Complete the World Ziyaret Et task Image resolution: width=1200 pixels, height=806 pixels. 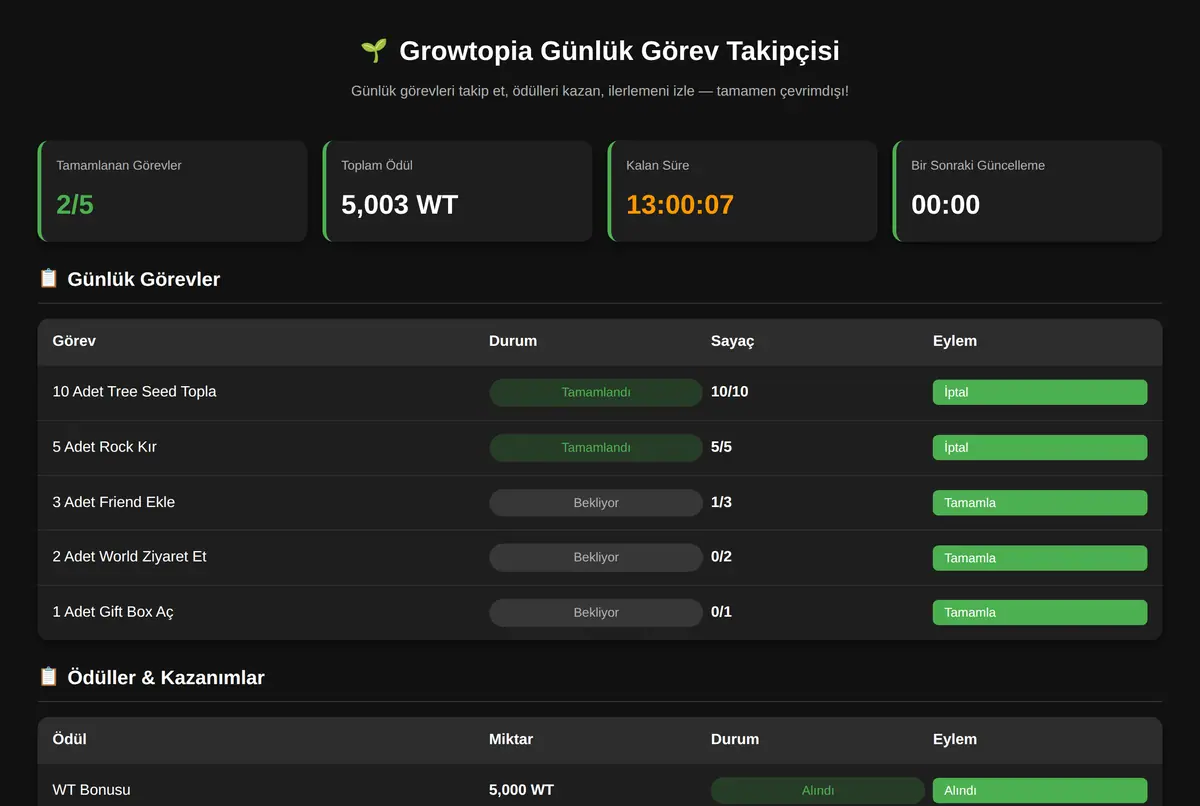click(x=1040, y=558)
